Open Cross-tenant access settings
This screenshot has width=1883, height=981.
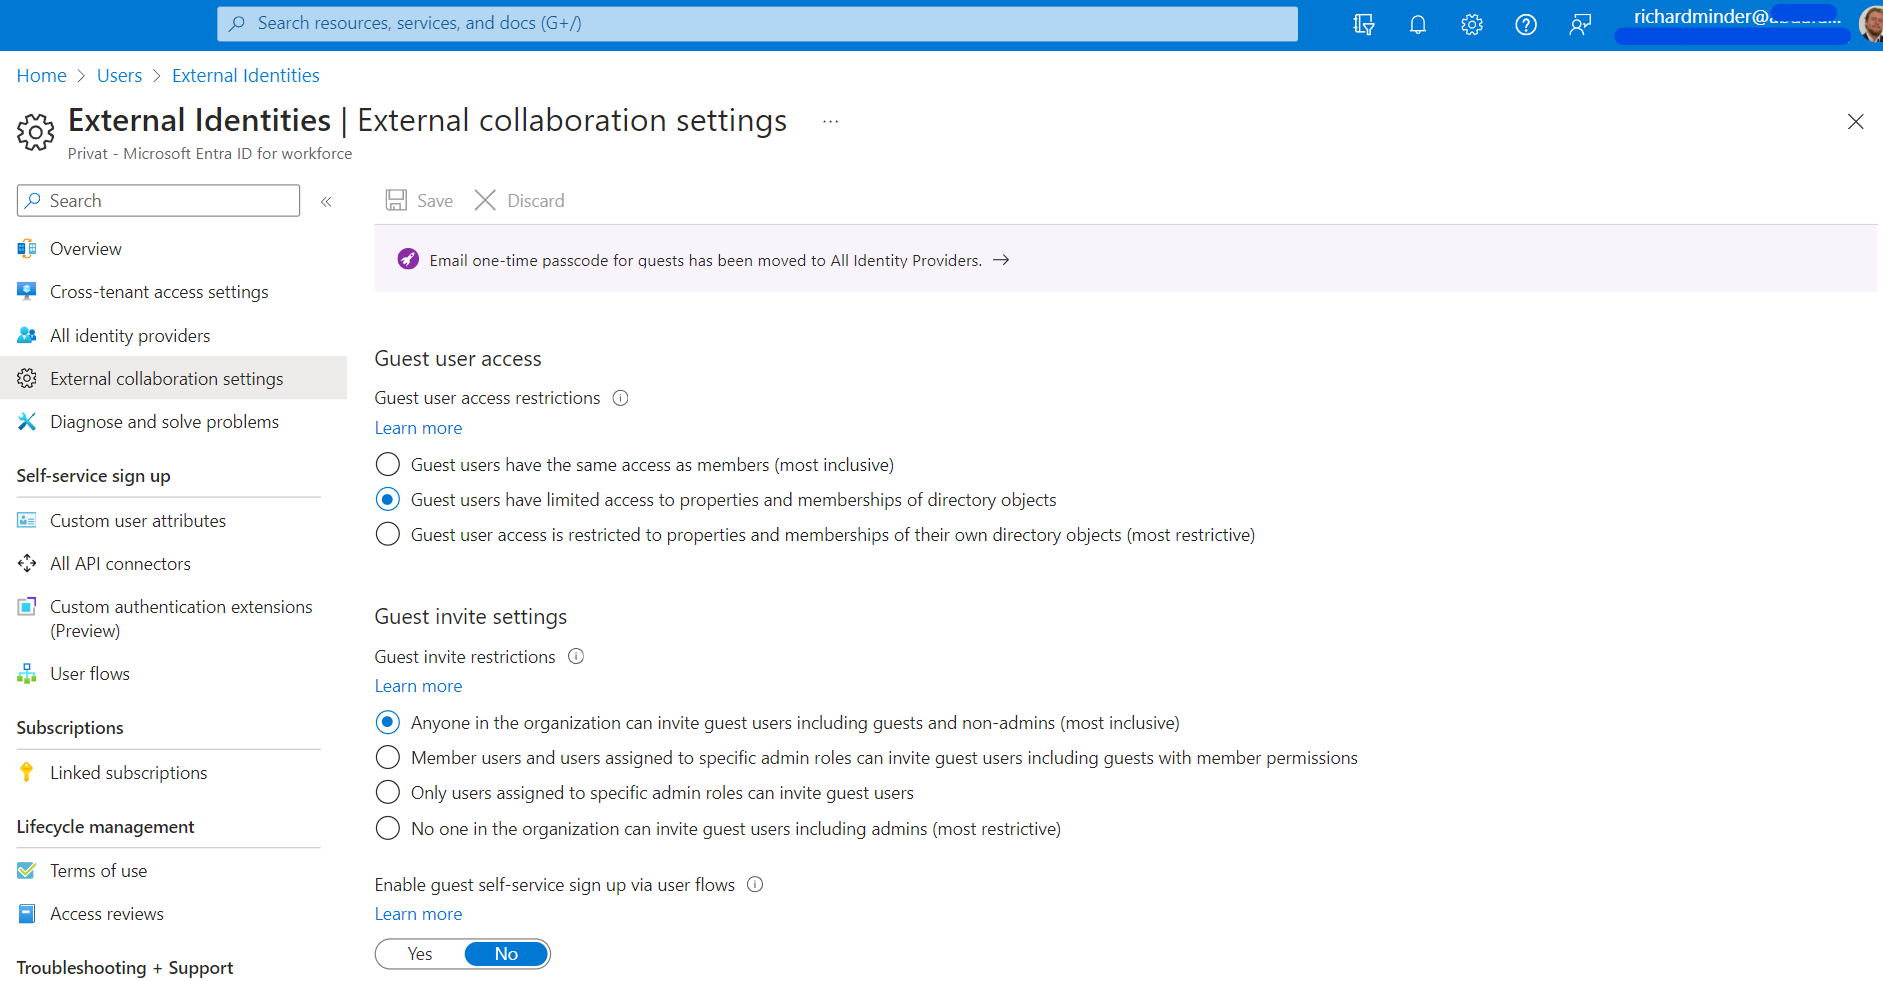tap(159, 292)
